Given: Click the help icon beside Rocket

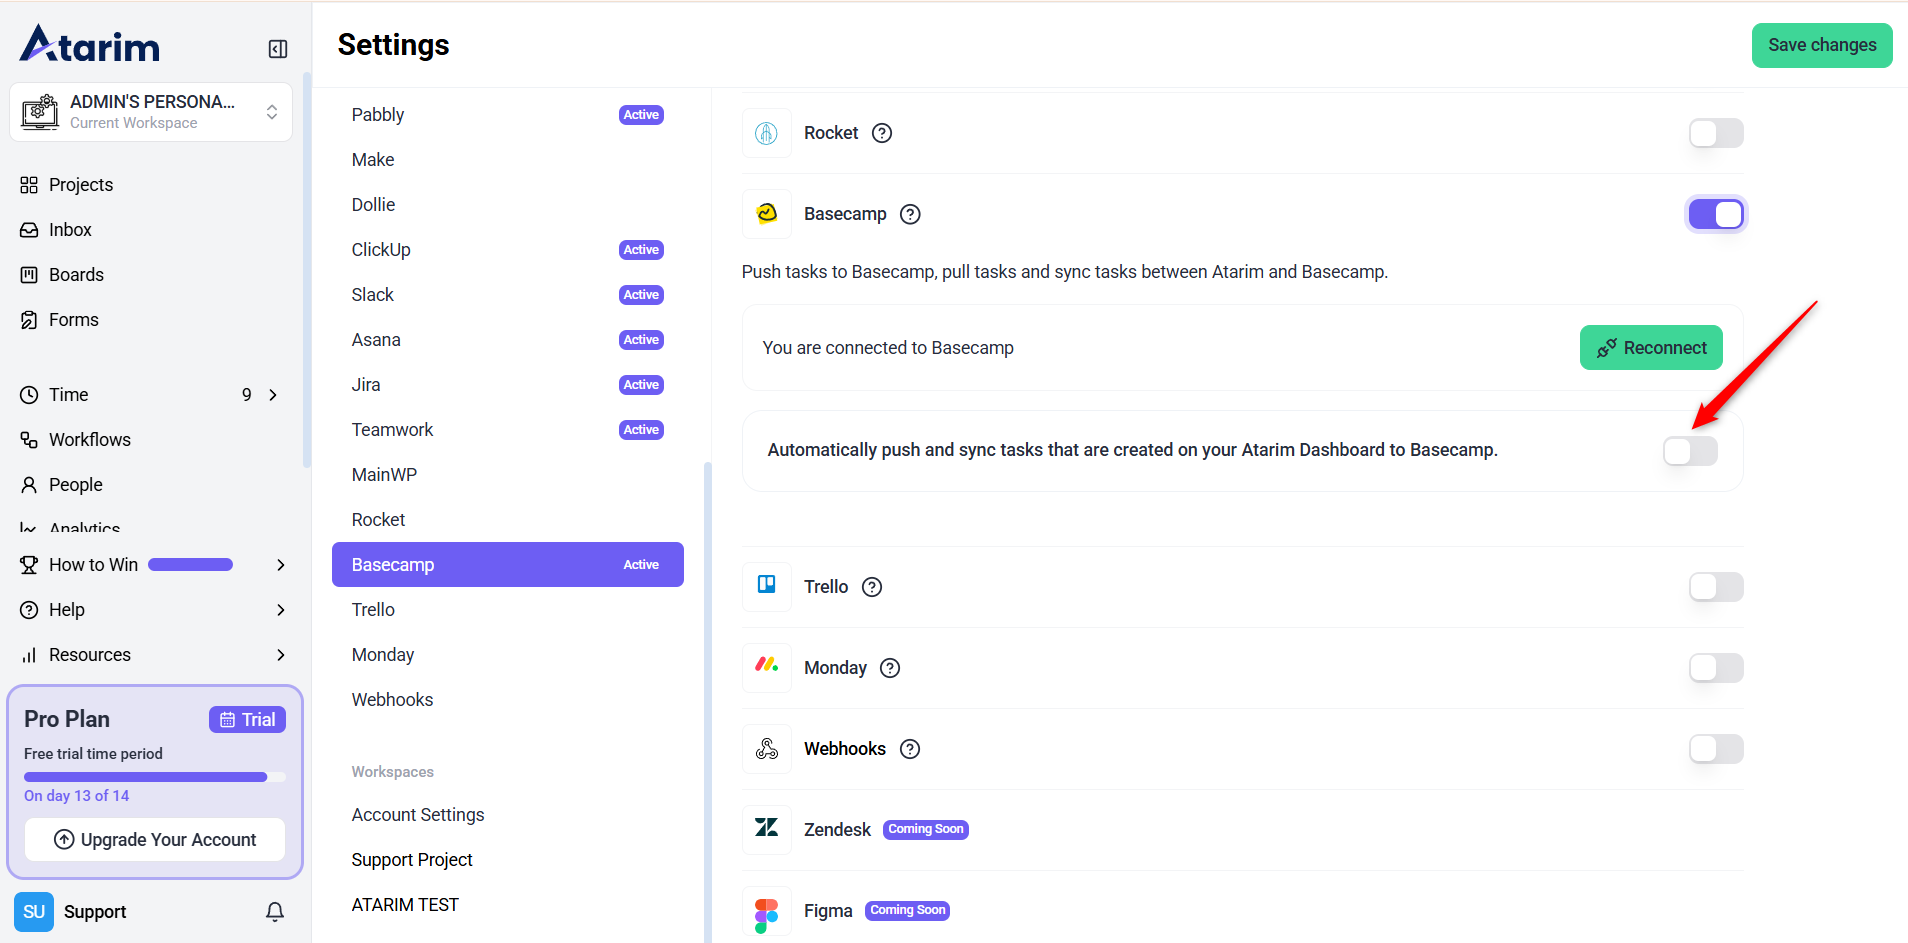Looking at the screenshot, I should click(x=882, y=133).
